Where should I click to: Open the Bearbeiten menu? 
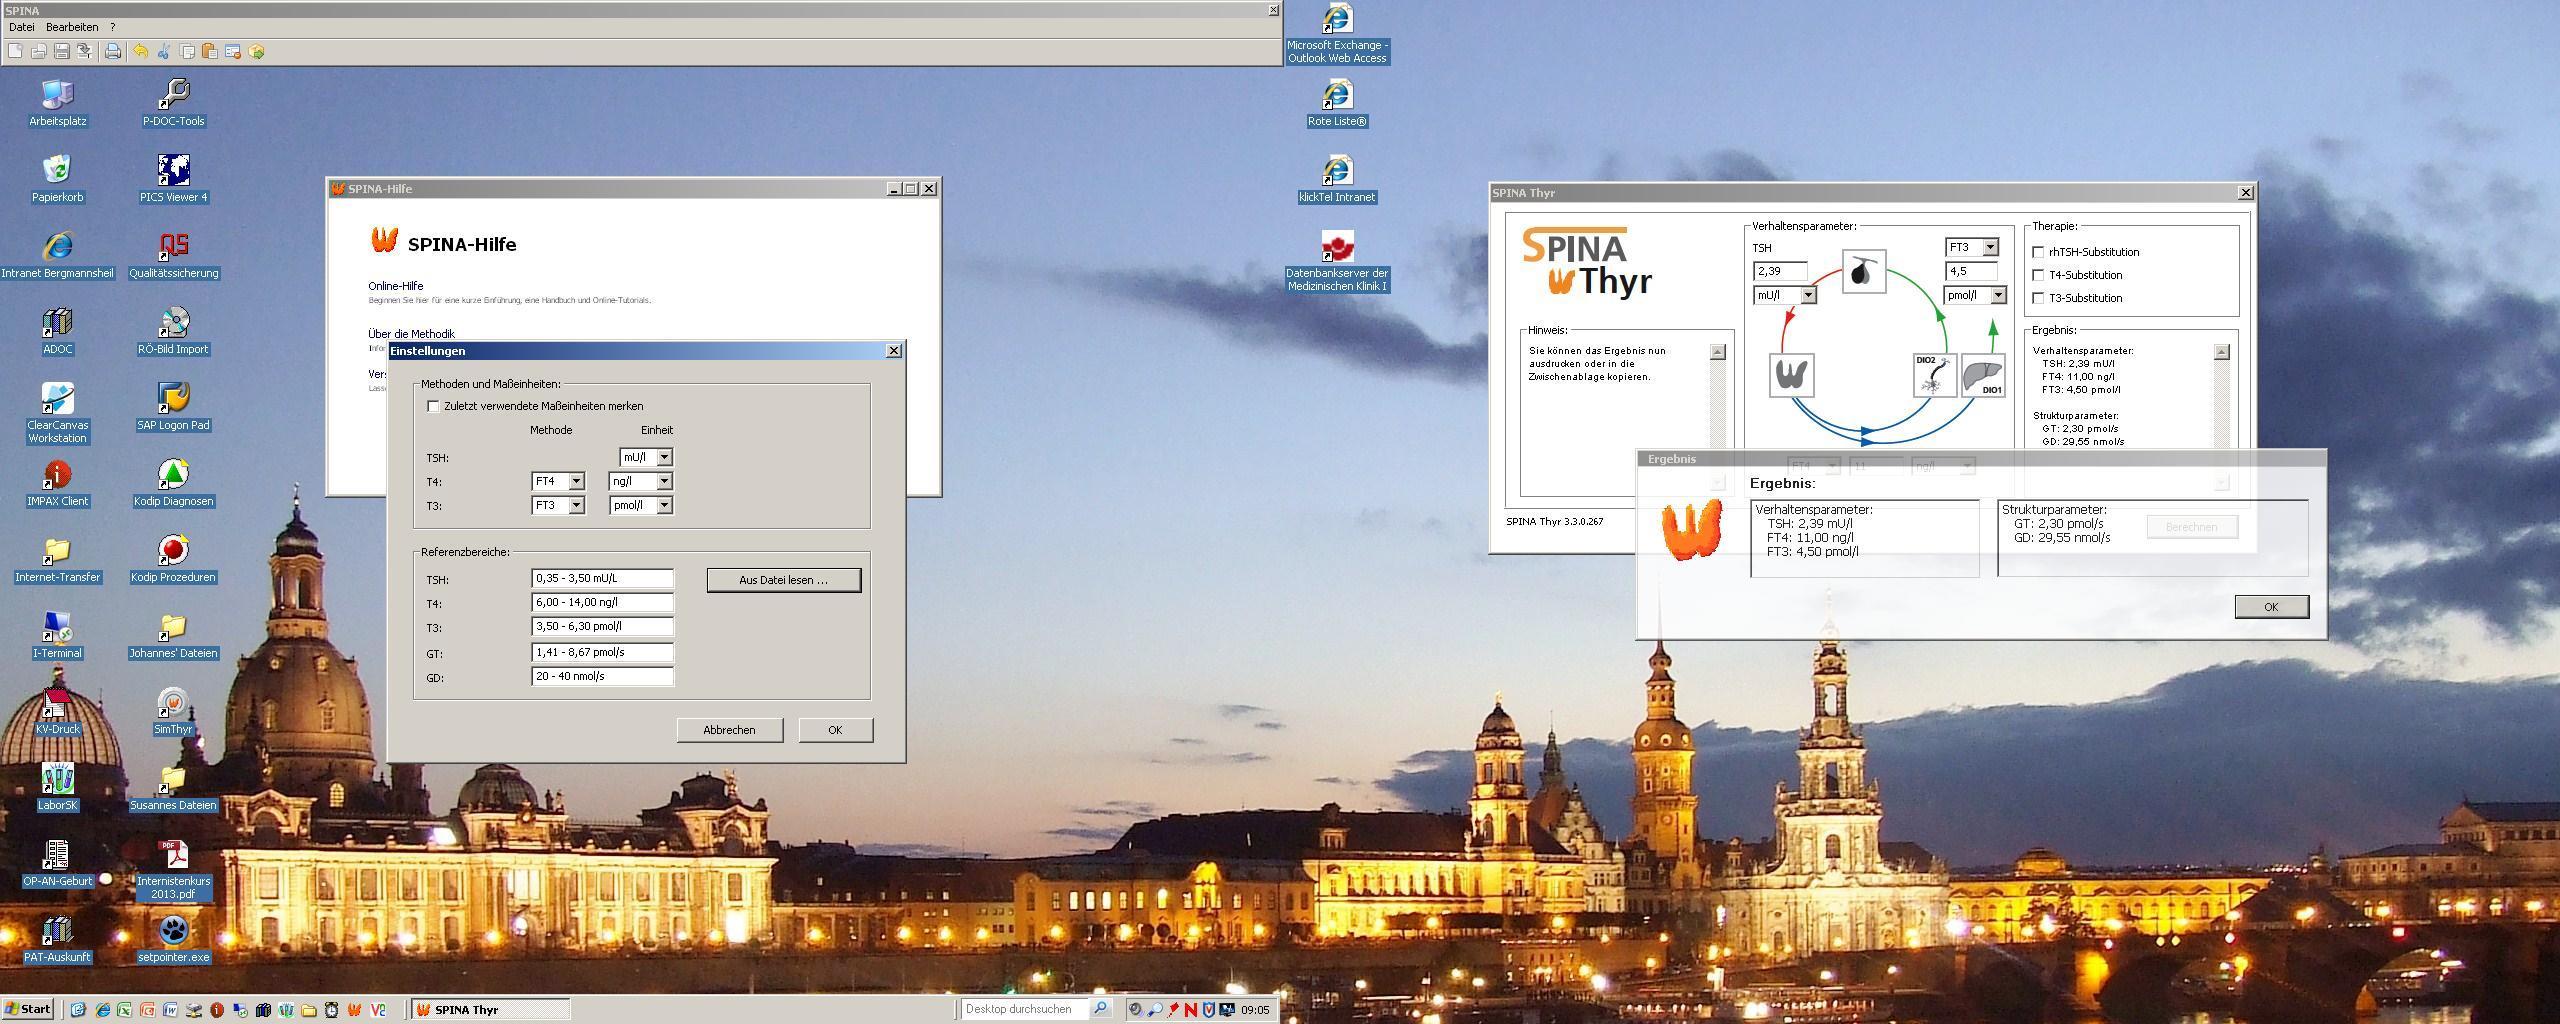[72, 27]
